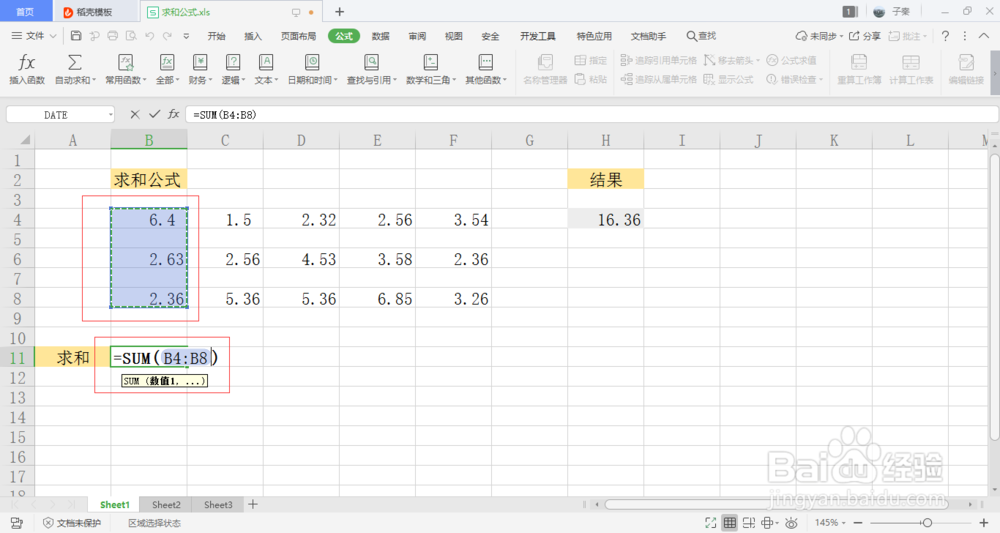Click 公式求值 evaluate formula
The width and height of the screenshot is (1000, 533).
(791, 60)
